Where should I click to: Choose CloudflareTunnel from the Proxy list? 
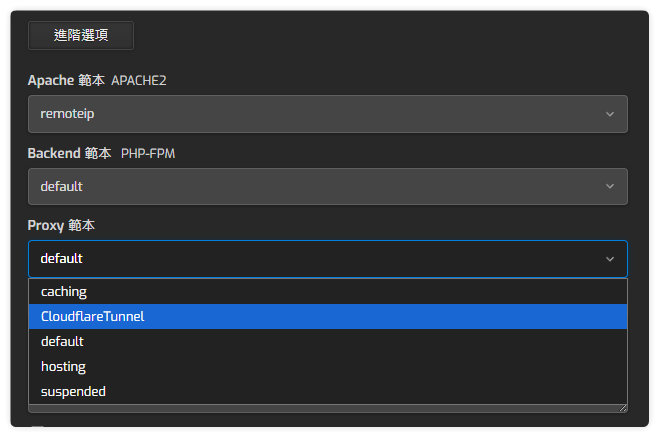click(93, 317)
